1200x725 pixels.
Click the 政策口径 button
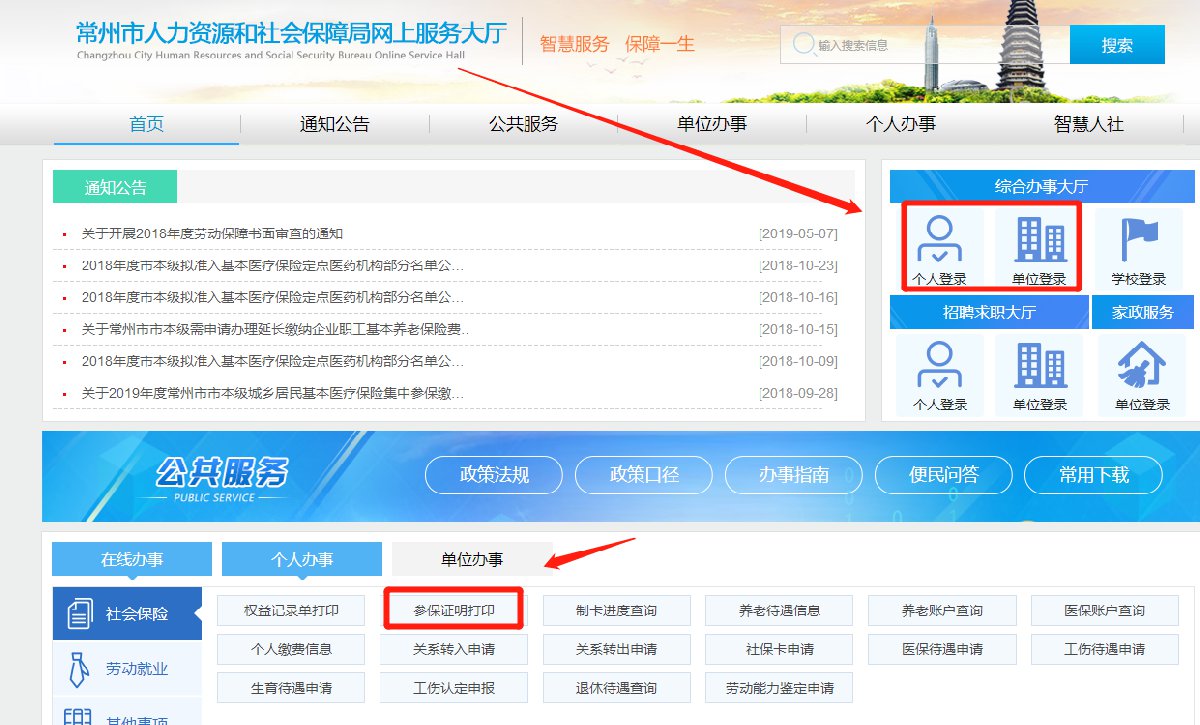644,475
